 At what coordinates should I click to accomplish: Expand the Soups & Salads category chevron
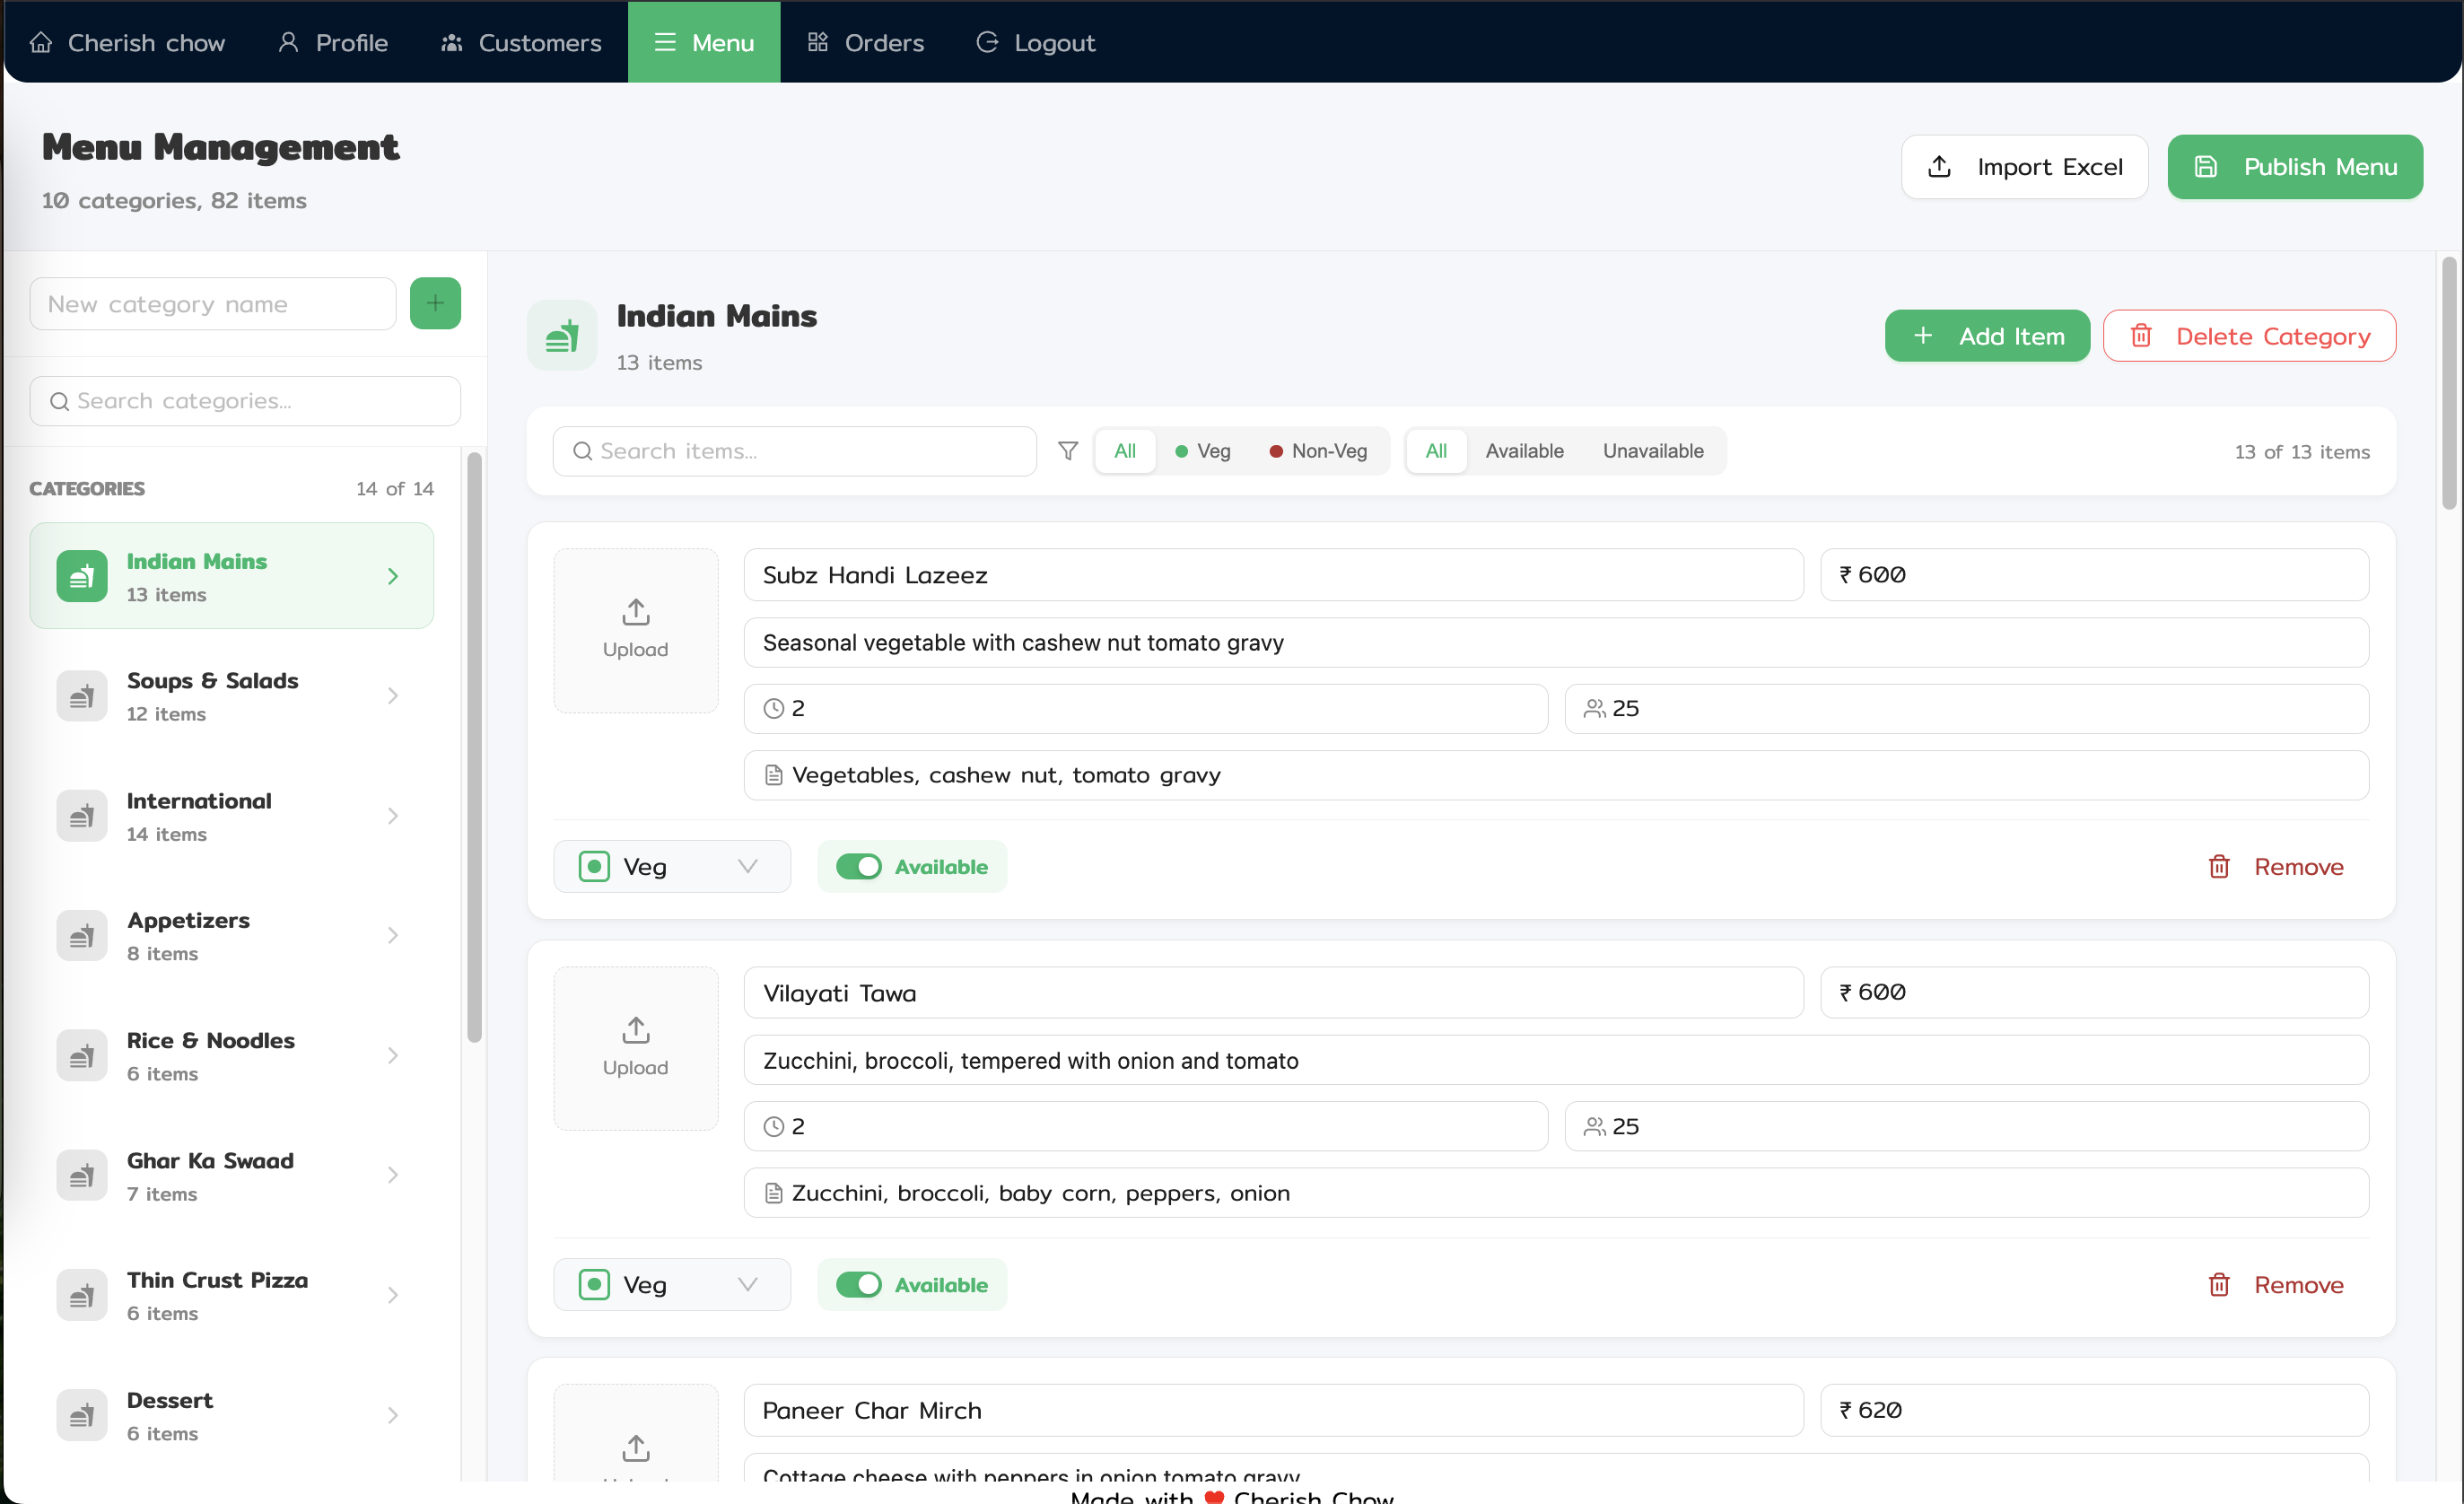coord(393,695)
